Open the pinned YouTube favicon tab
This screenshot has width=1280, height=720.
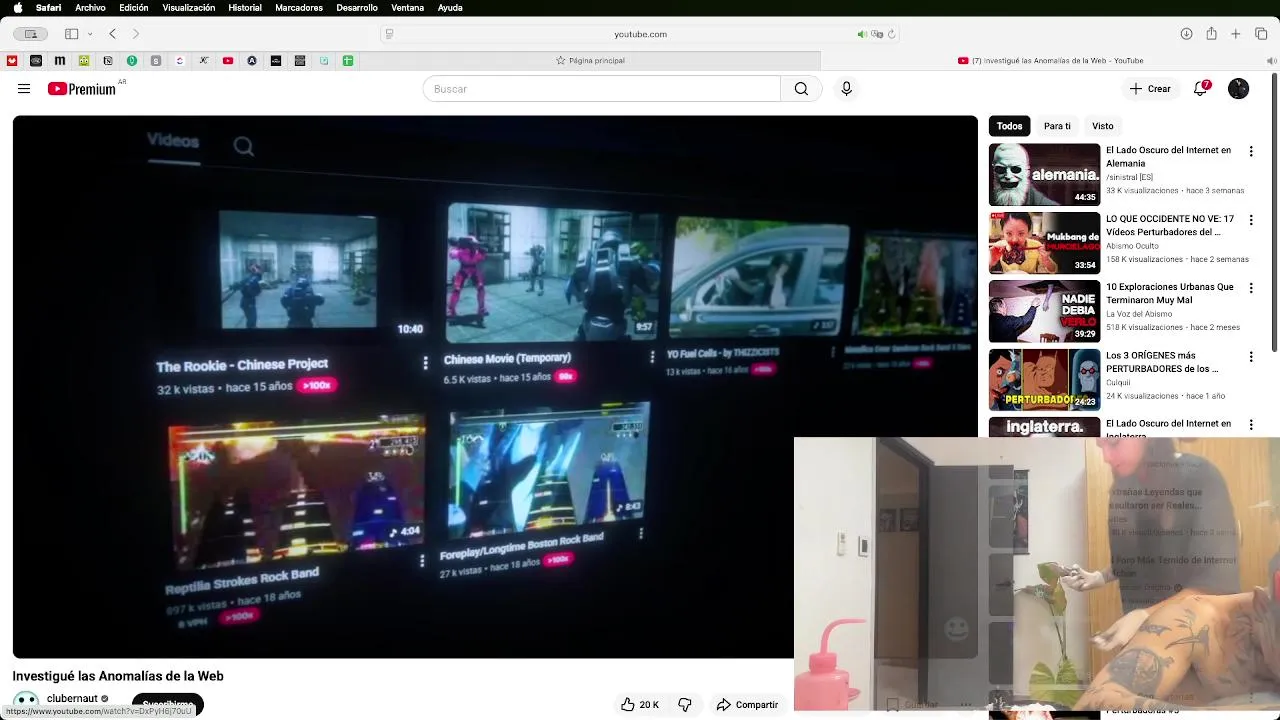coord(228,61)
